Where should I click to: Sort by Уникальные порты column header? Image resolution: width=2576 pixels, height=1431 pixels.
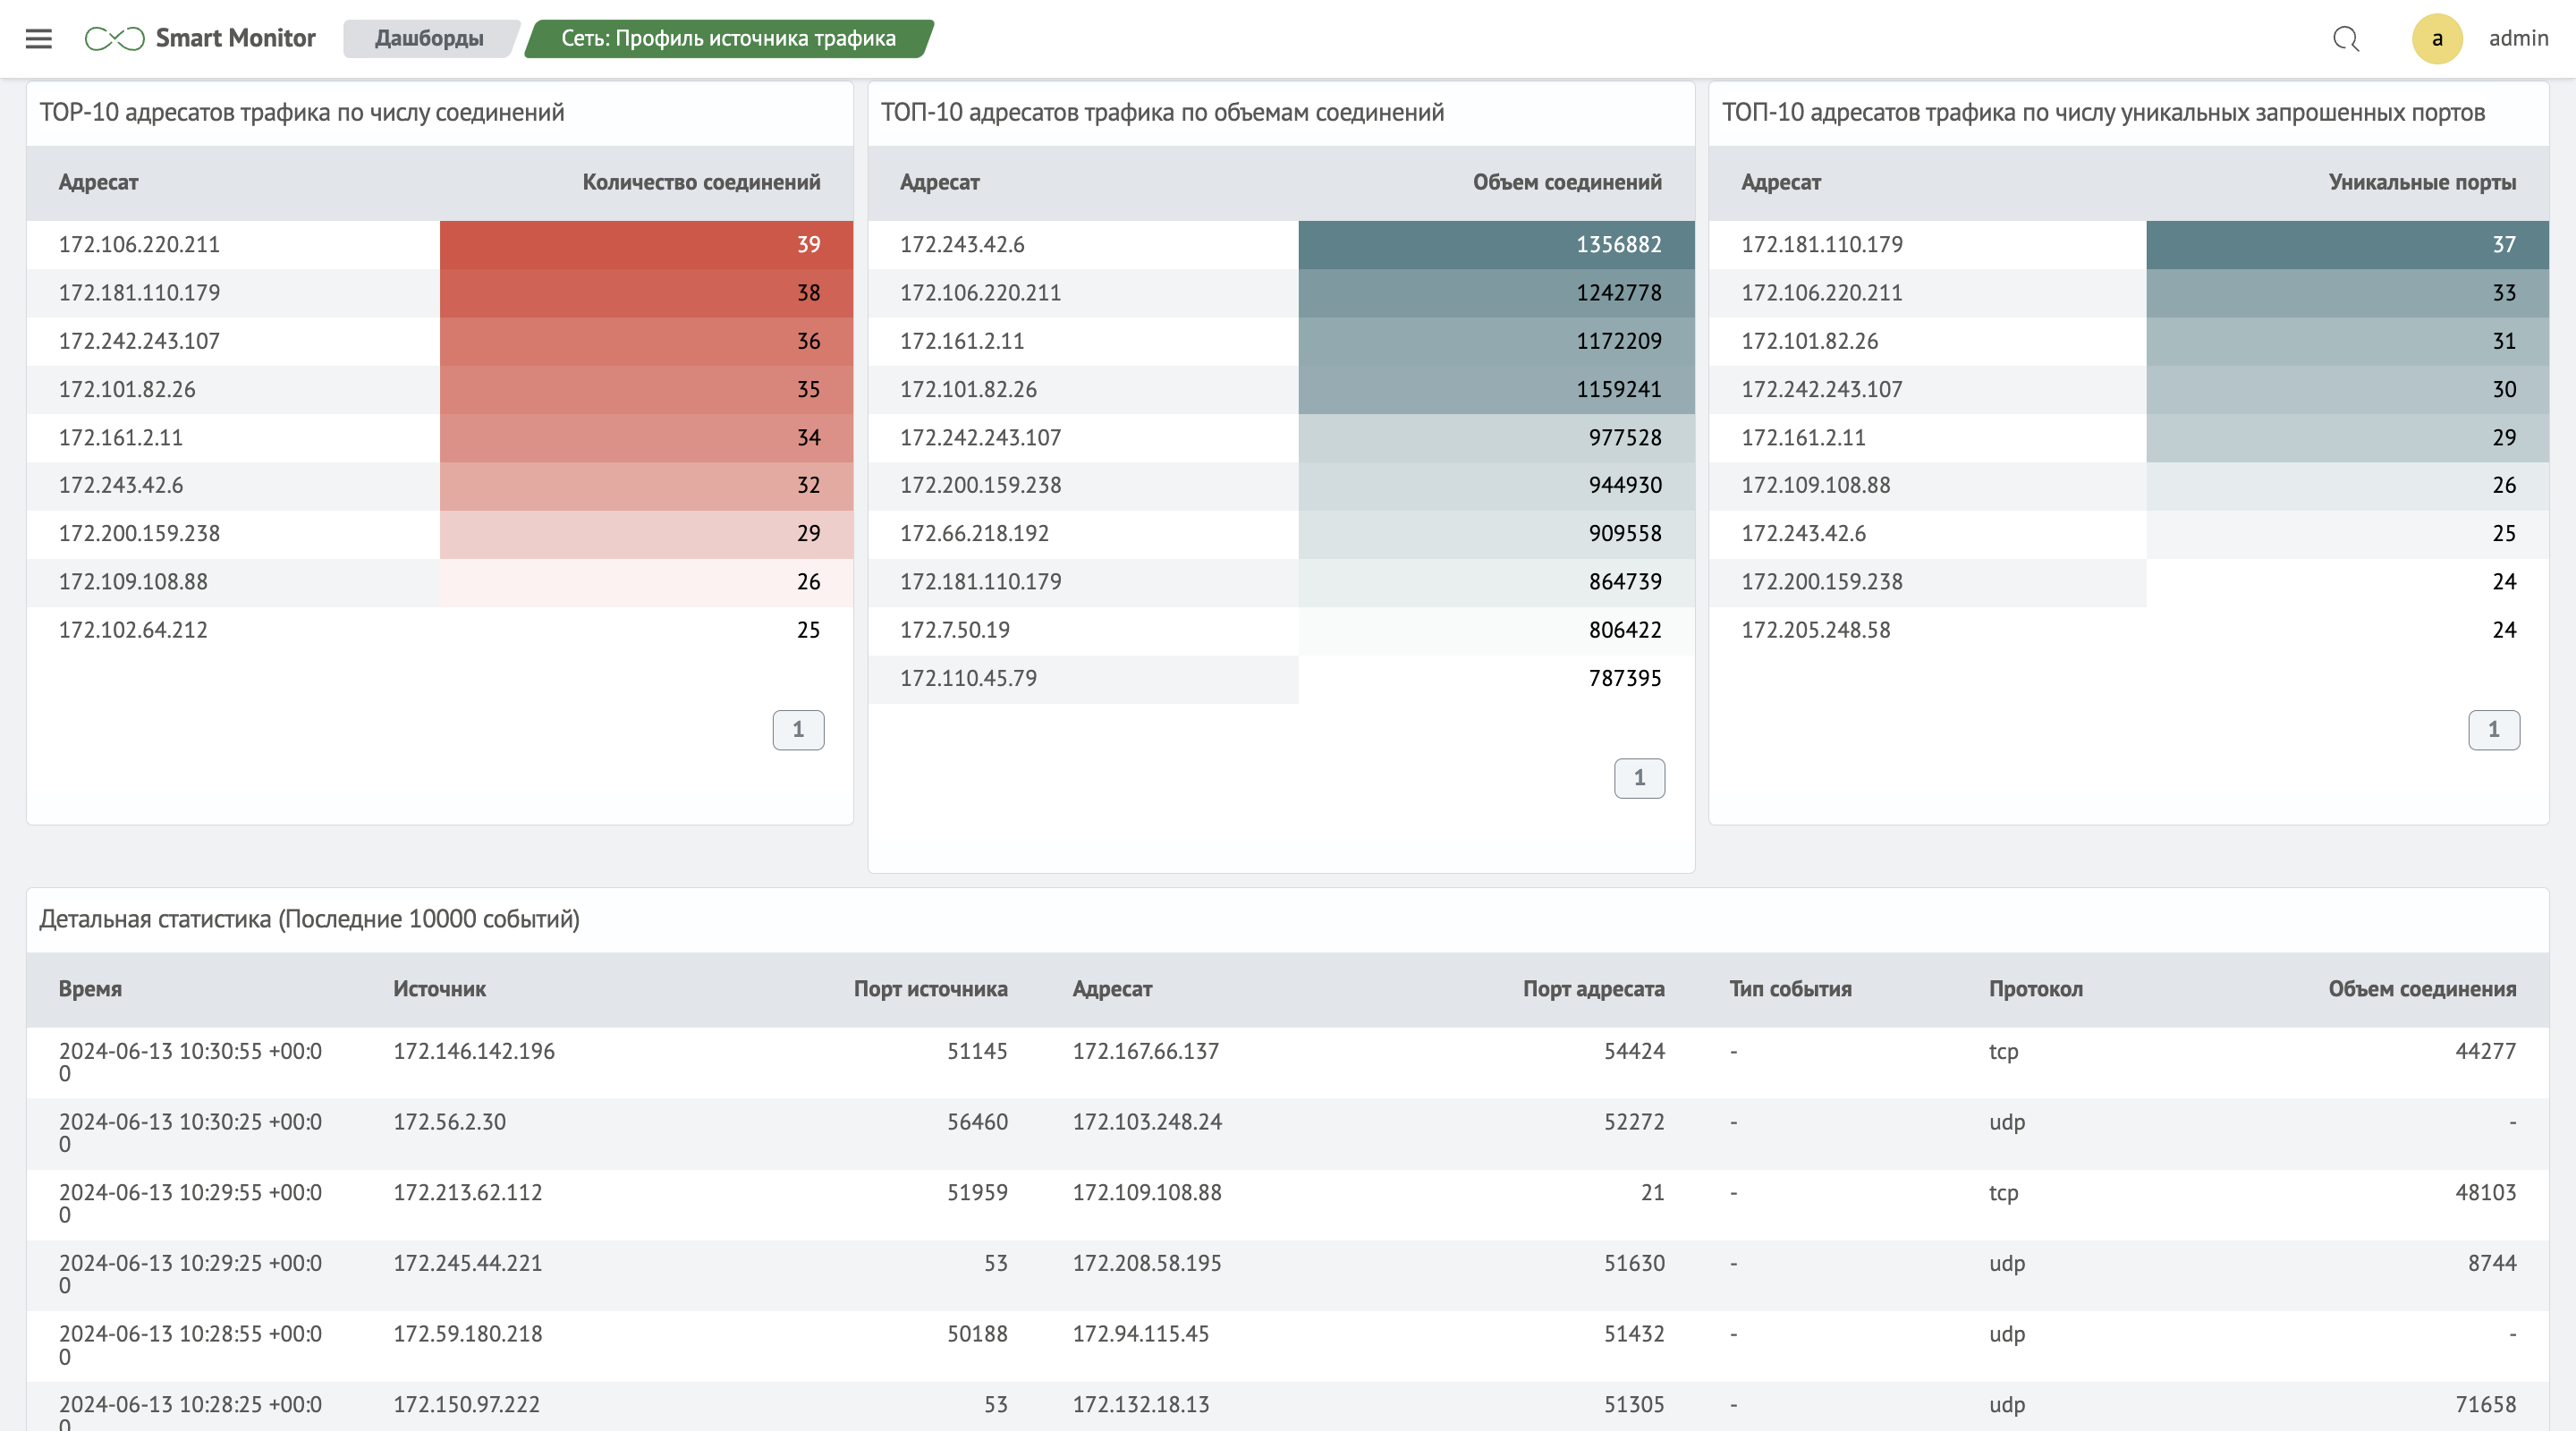tap(2421, 182)
